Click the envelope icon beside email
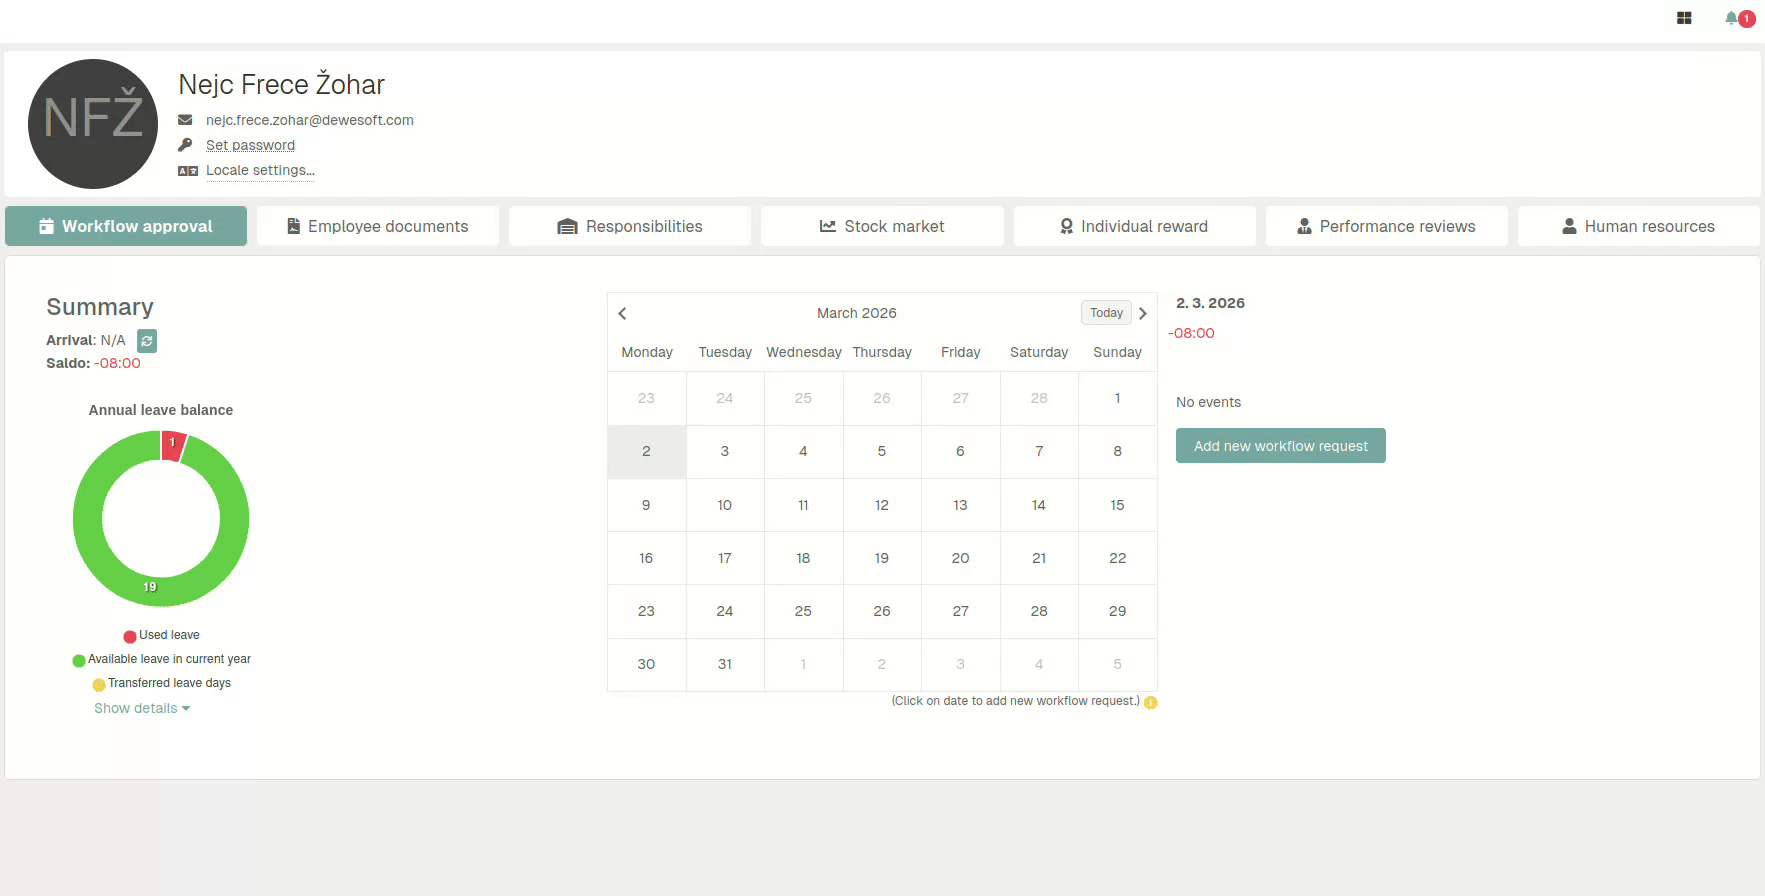The height and width of the screenshot is (896, 1765). [x=185, y=120]
